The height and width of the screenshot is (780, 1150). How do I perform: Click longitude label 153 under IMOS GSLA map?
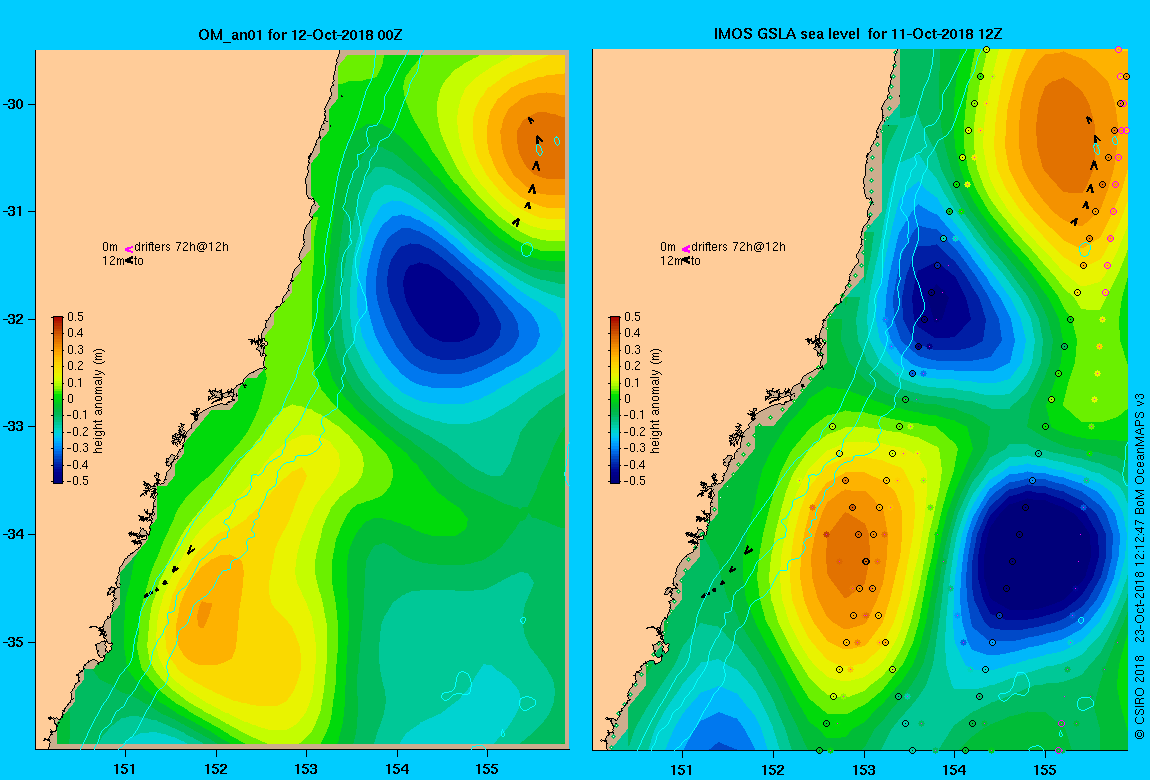pos(863,769)
